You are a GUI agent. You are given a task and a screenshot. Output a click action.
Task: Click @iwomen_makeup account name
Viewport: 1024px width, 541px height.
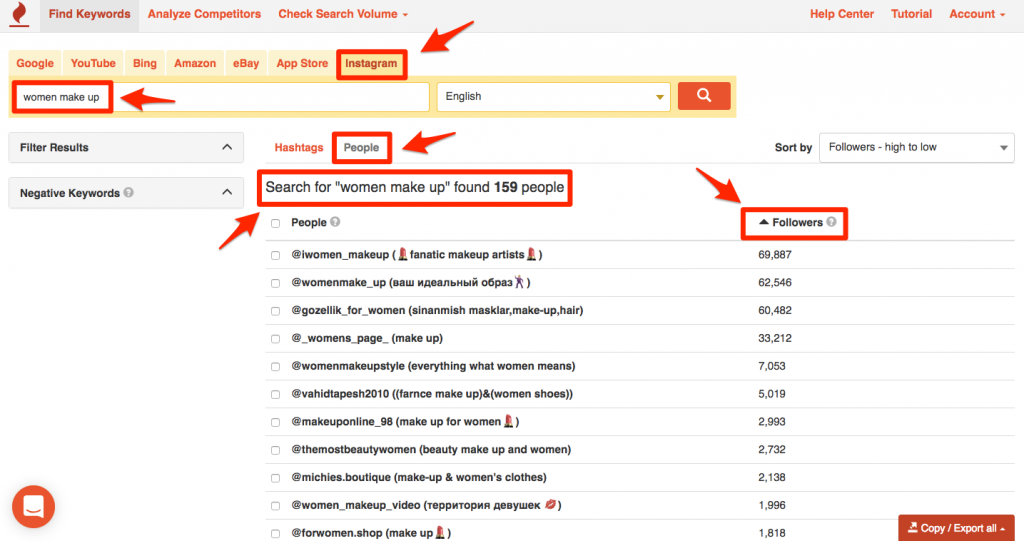[x=340, y=255]
